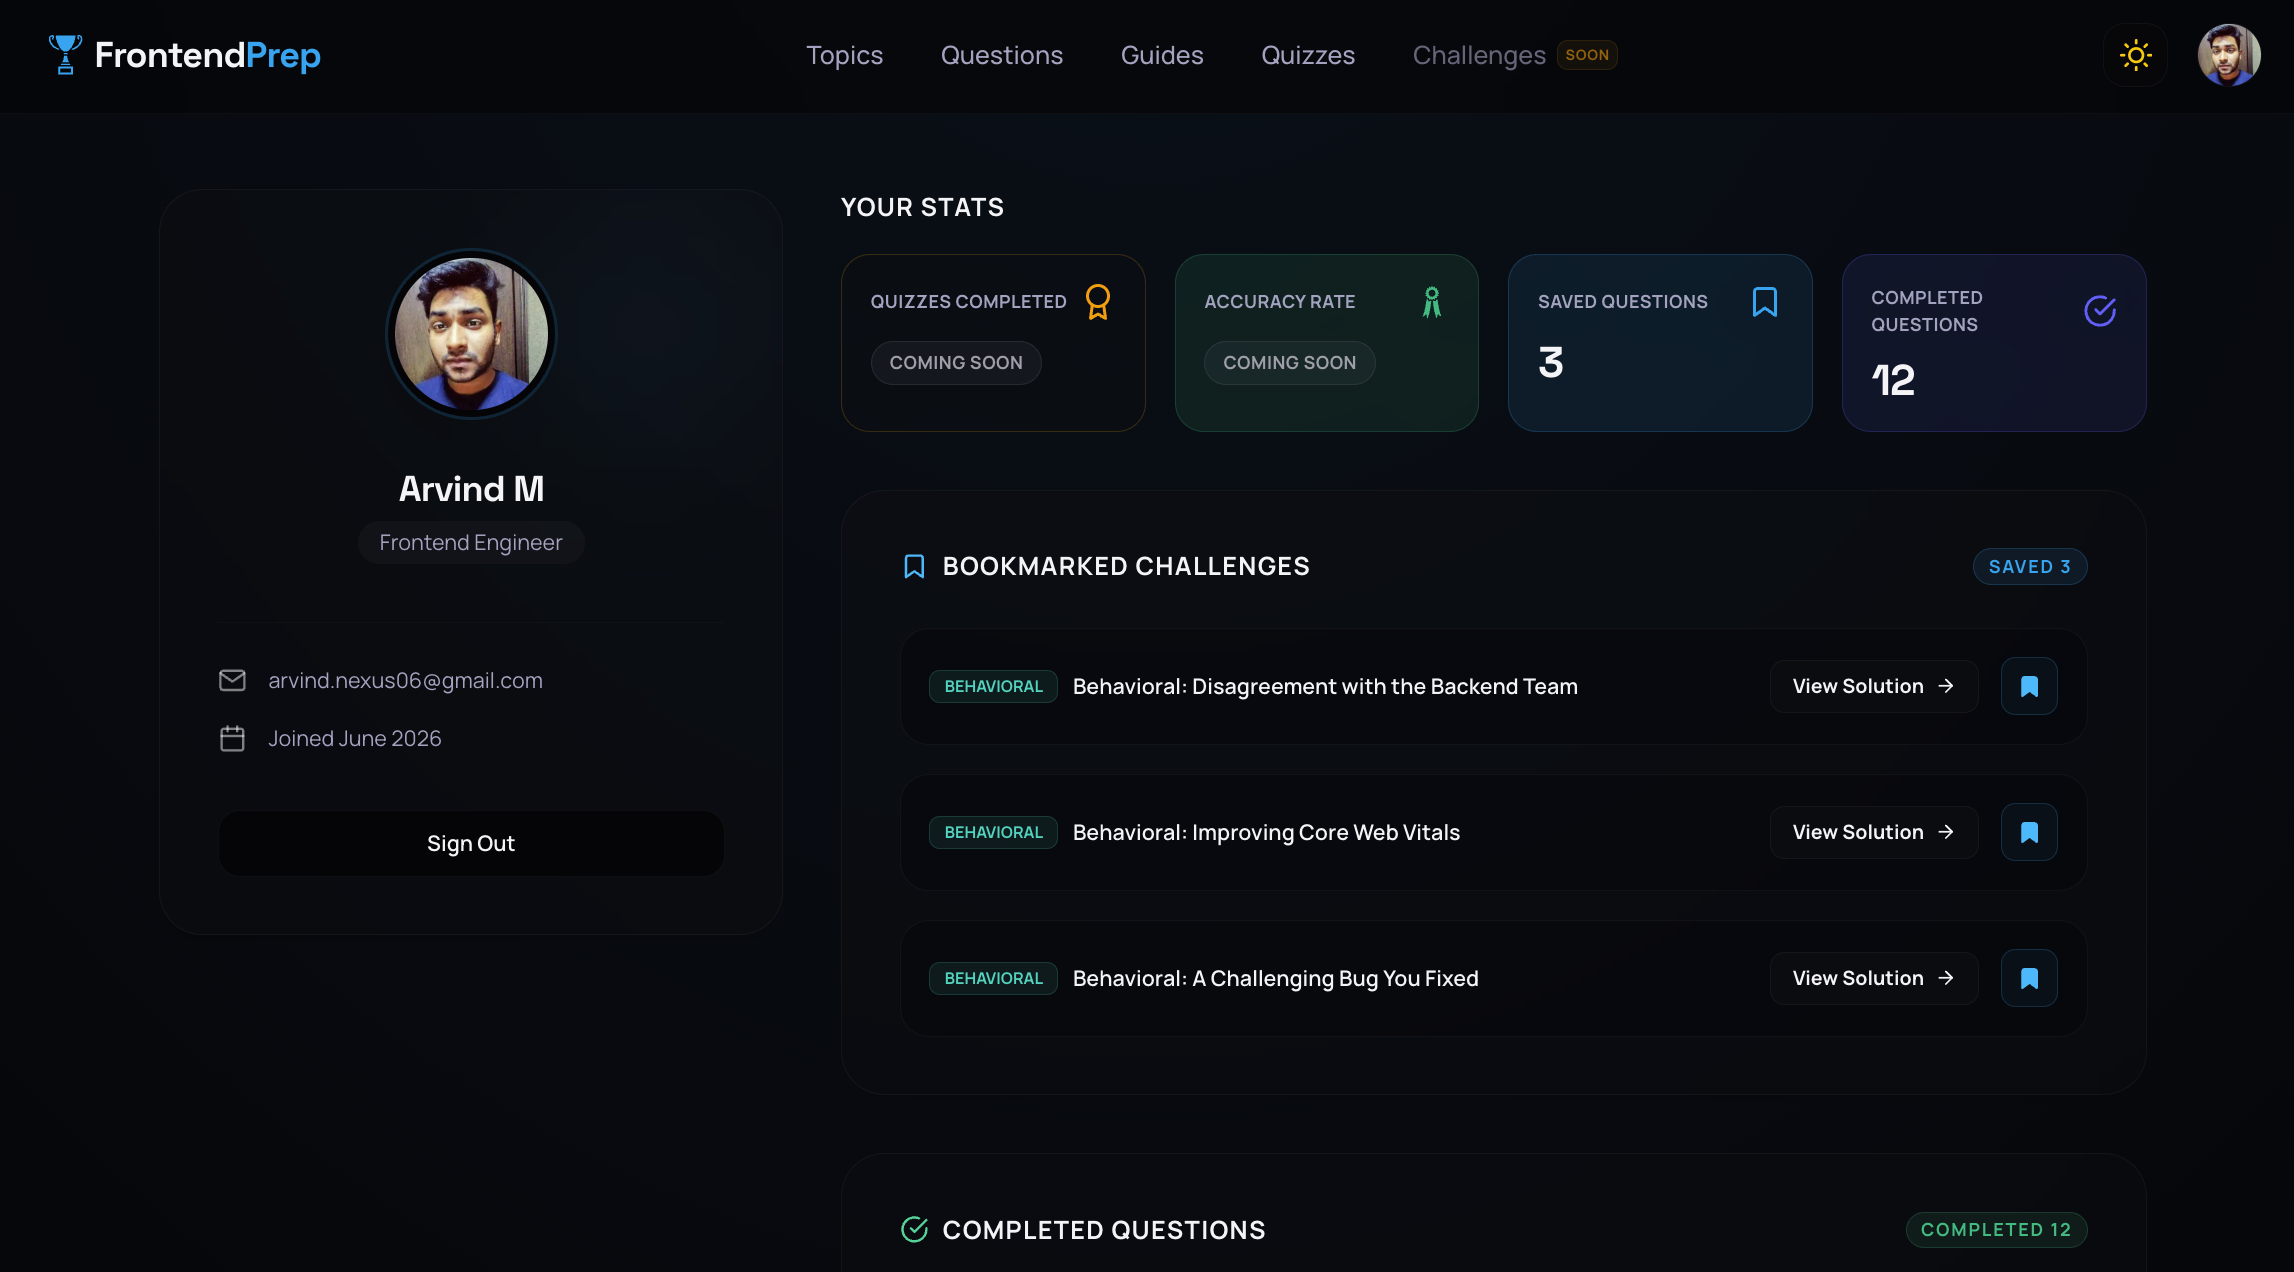Click the Coming Soon pill under Accuracy Rate
The width and height of the screenshot is (2294, 1272).
click(1289, 363)
